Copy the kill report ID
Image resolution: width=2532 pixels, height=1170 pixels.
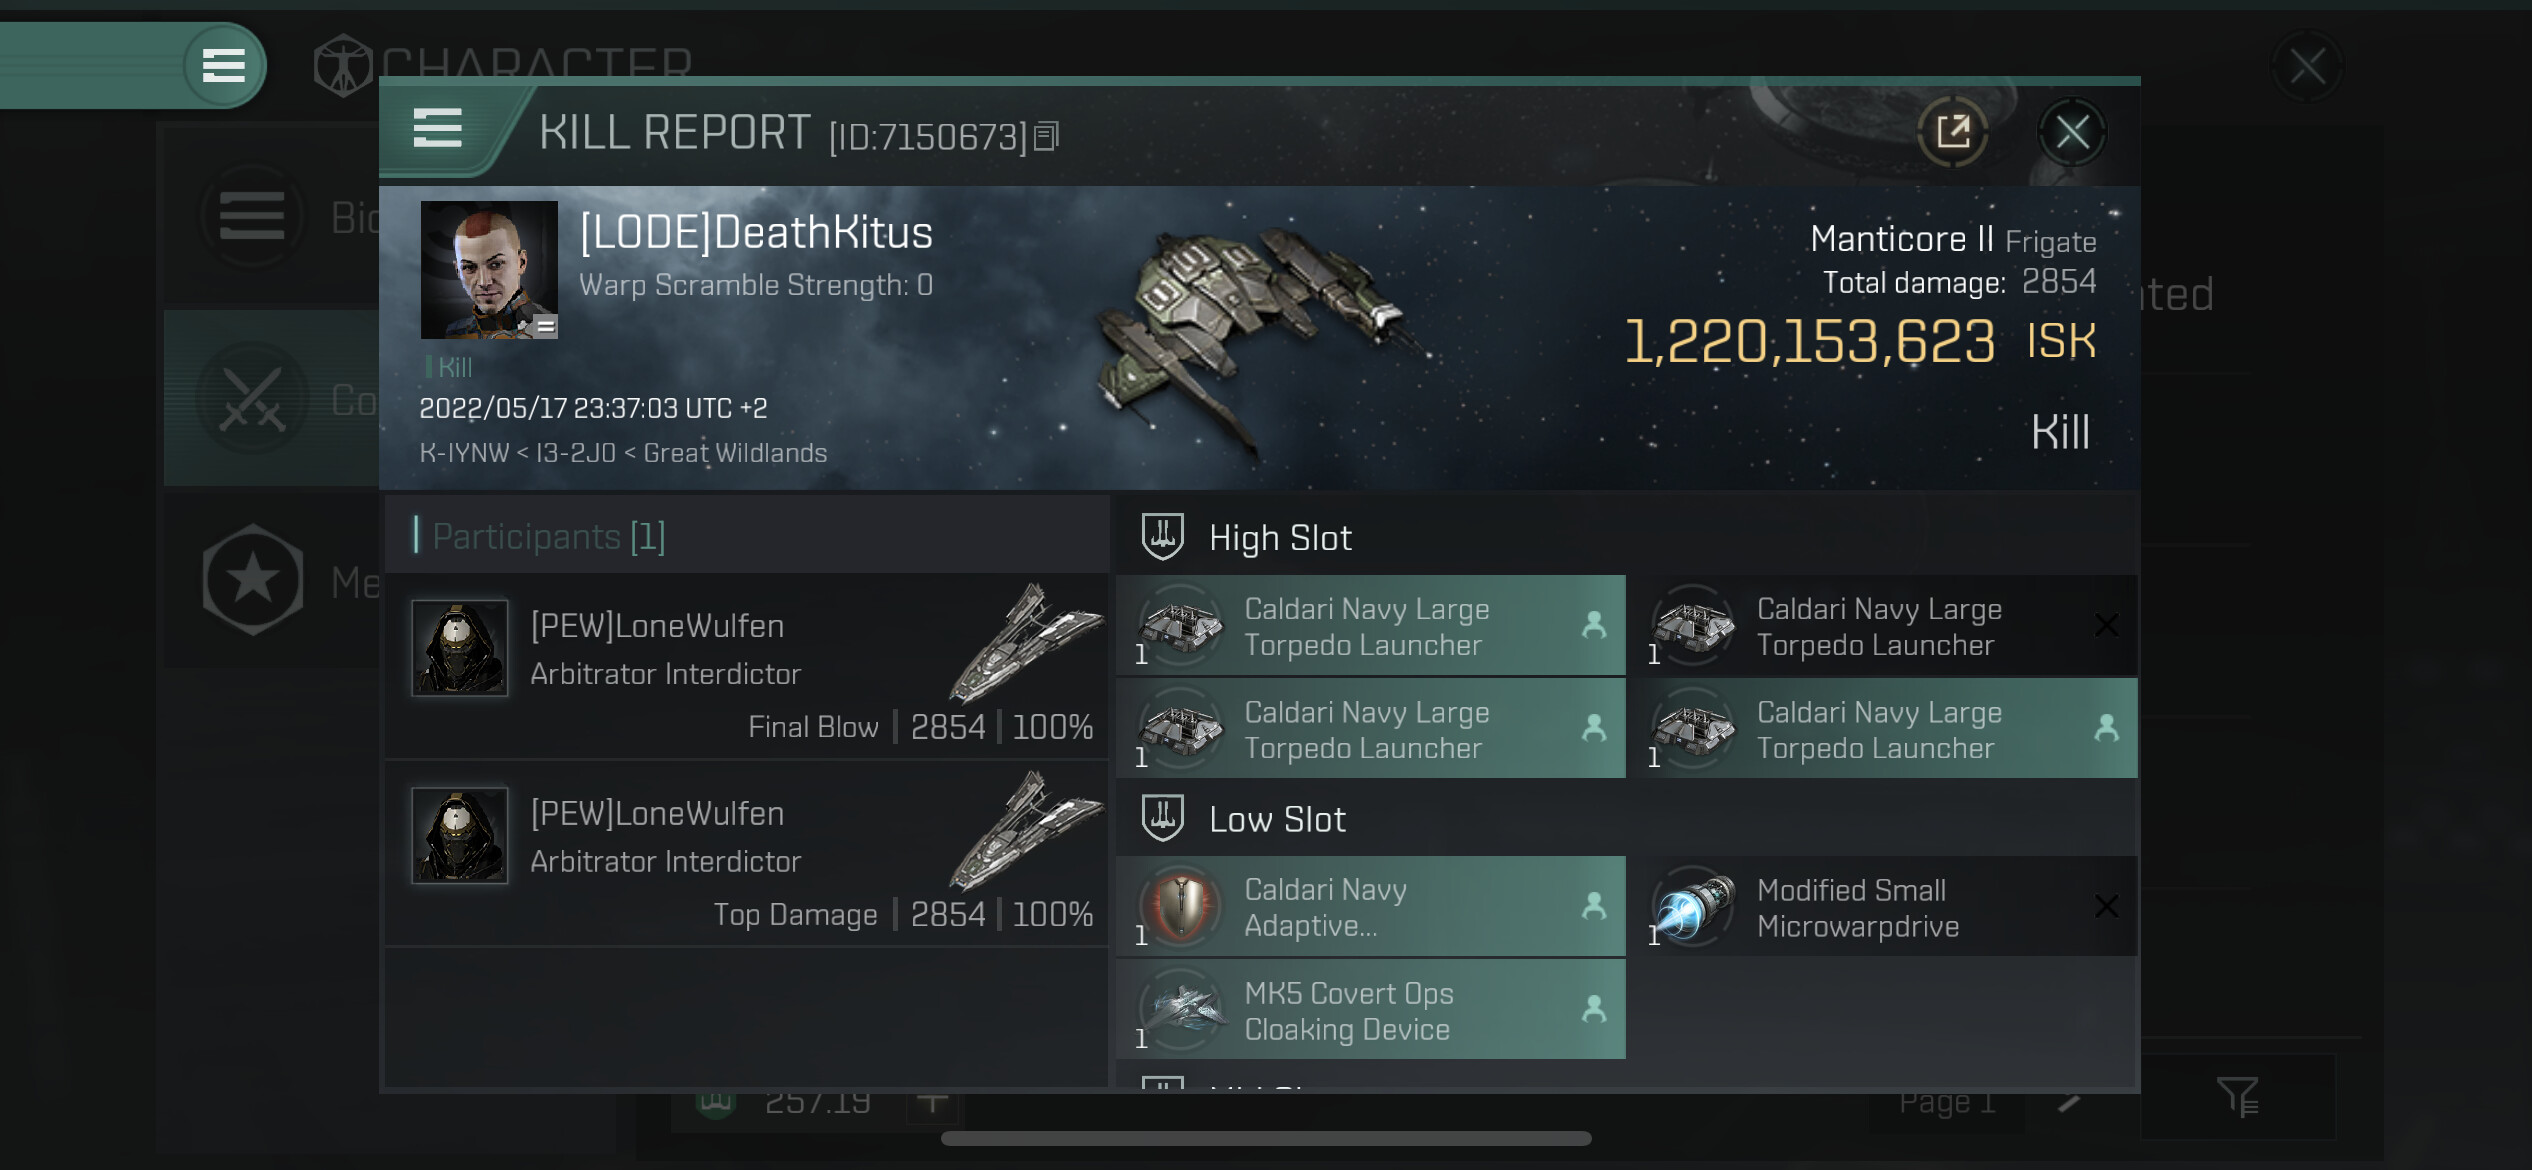pos(1046,136)
